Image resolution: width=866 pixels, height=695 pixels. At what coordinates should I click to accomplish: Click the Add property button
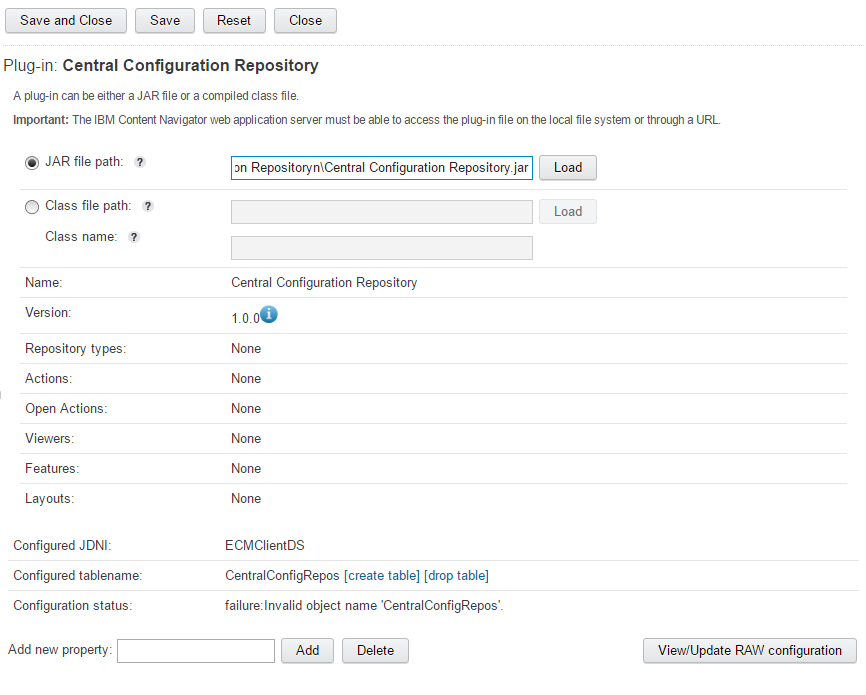[x=307, y=651]
